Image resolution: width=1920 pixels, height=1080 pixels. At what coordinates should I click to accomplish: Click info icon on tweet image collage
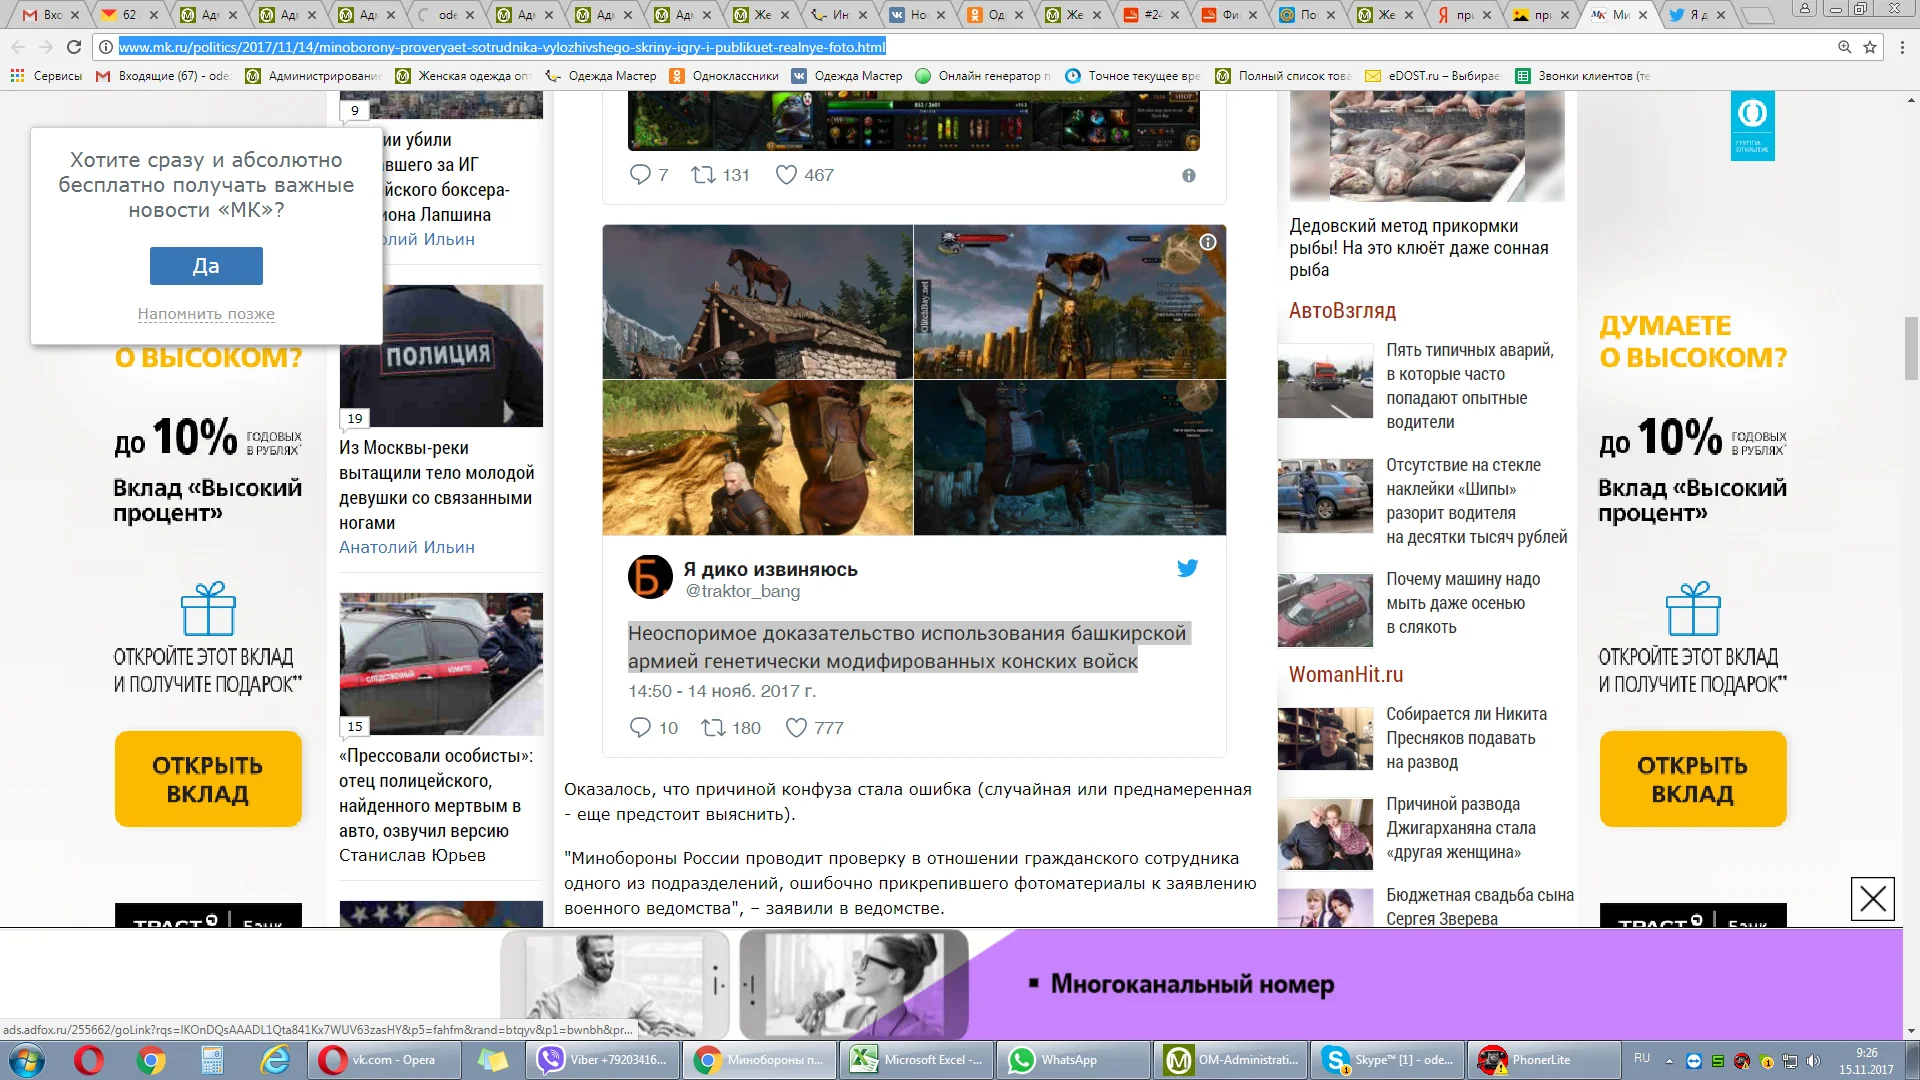(x=1208, y=242)
